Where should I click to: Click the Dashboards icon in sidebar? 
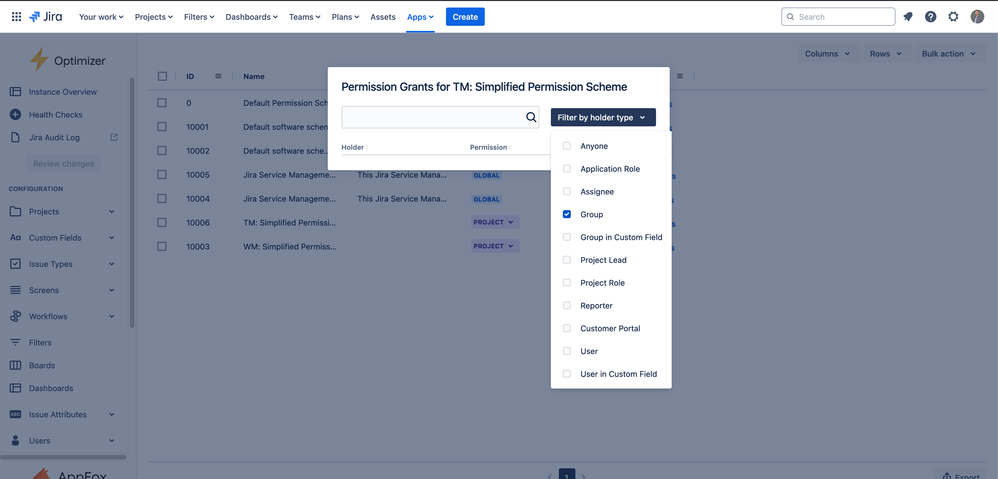point(15,388)
